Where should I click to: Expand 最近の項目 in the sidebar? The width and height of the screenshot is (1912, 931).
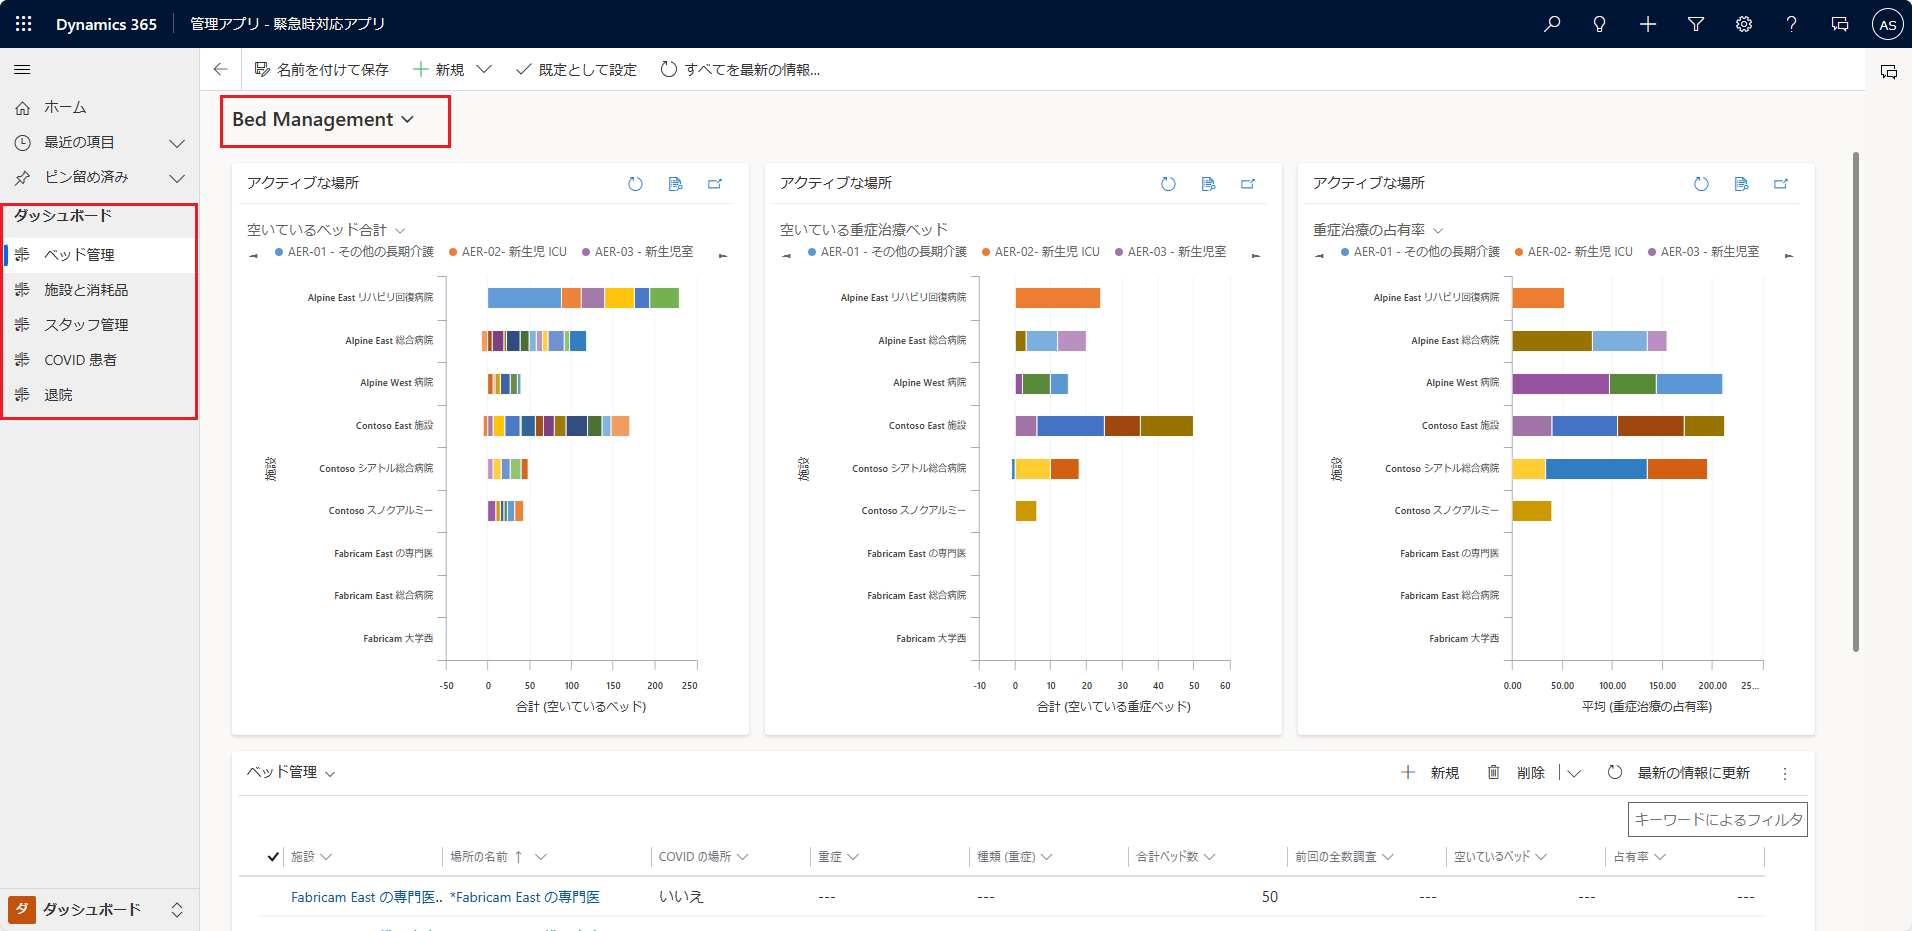(x=177, y=143)
